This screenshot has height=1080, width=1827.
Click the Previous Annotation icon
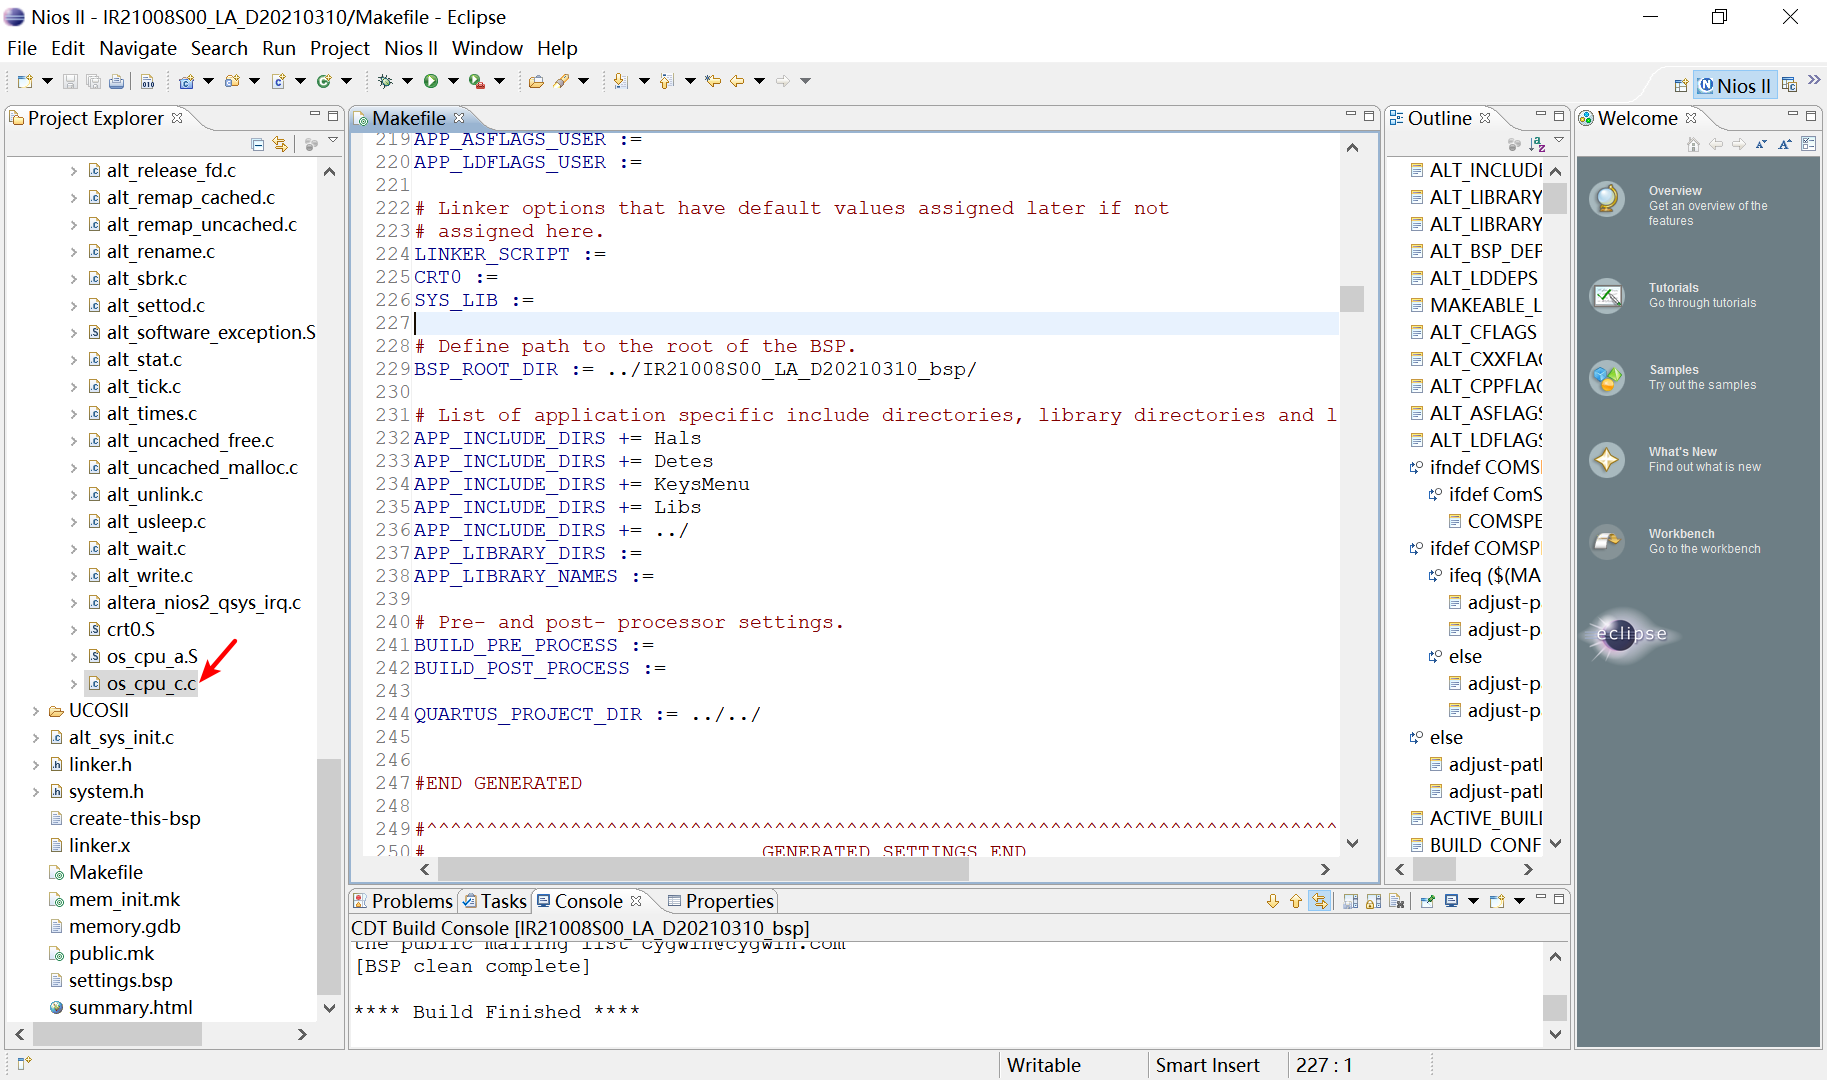pos(667,81)
